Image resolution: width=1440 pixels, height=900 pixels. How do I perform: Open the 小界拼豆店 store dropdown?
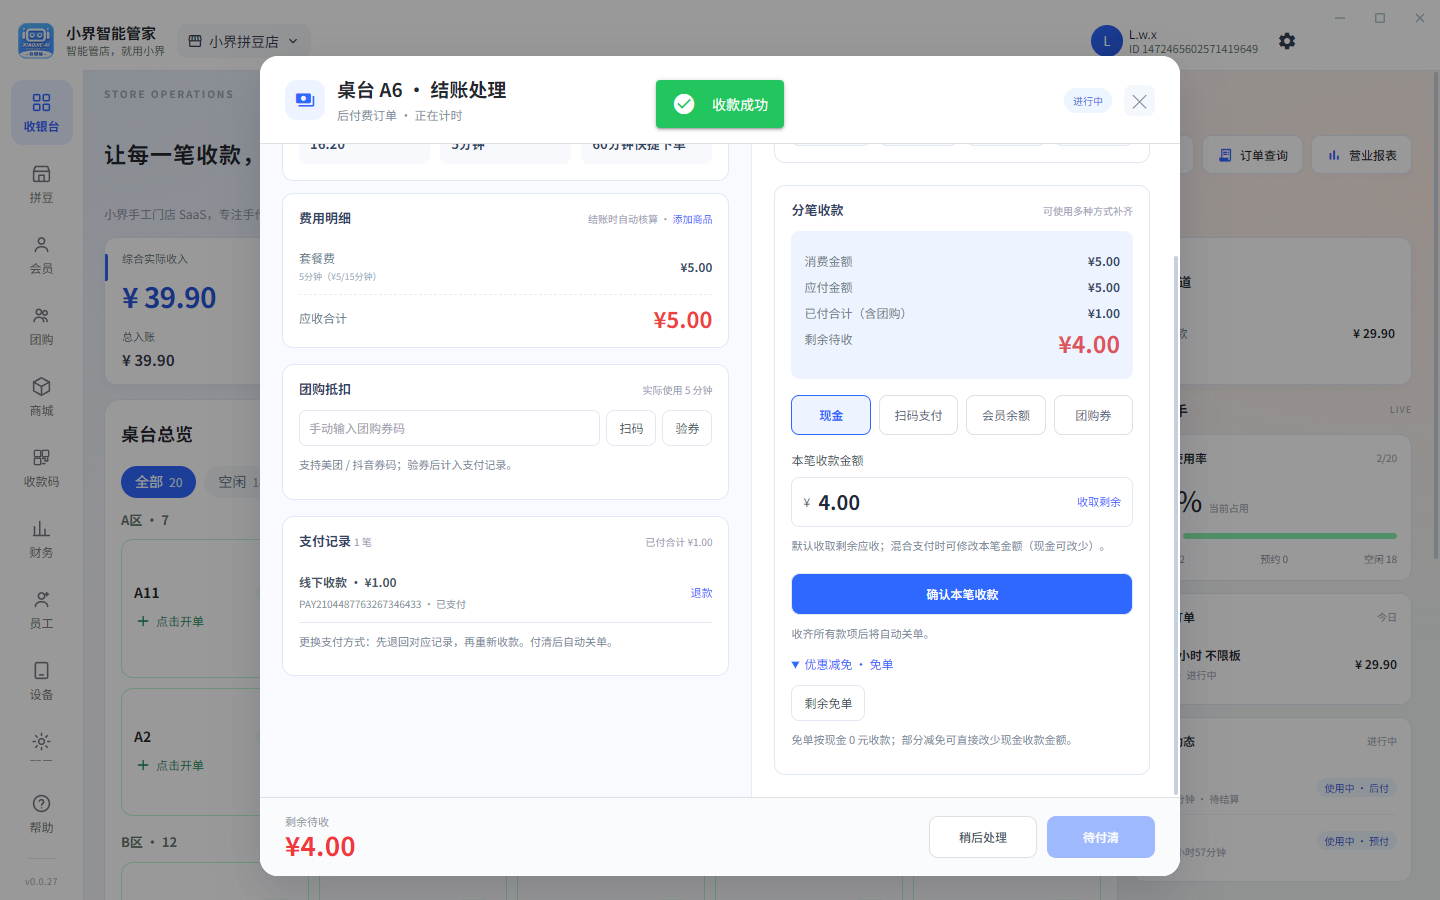click(244, 41)
